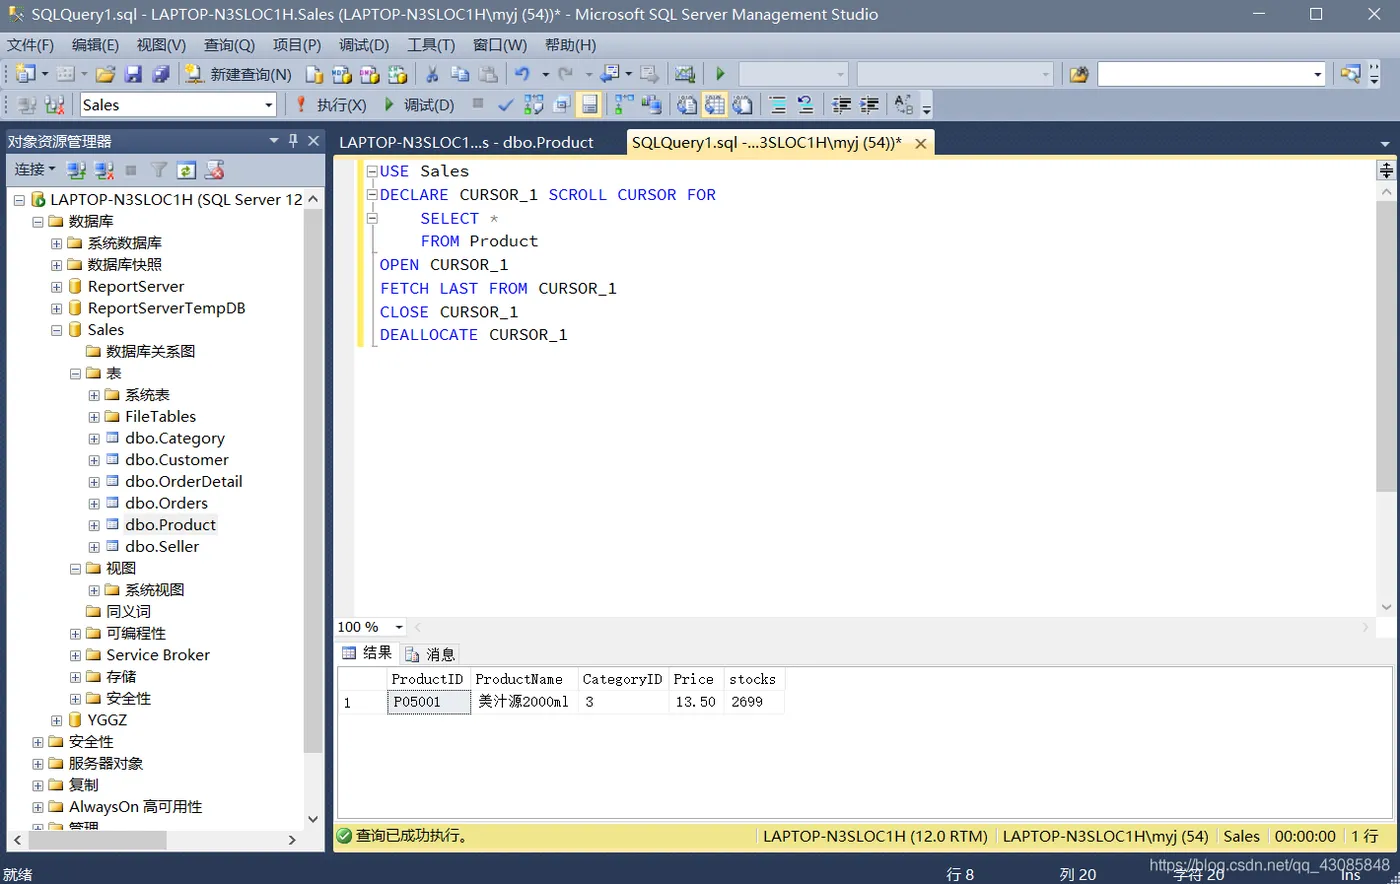Open the 工具(T) menu
The image size is (1400, 884).
click(x=431, y=45)
